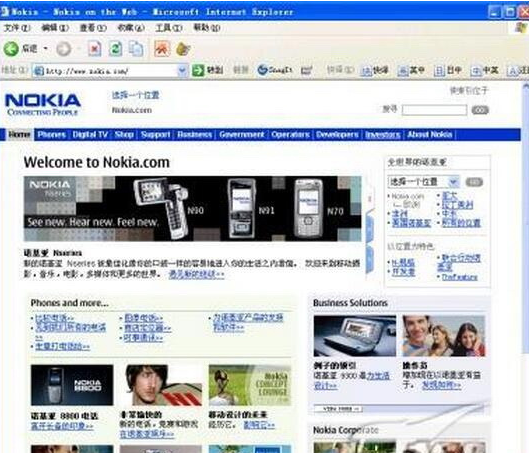Open the About Nokia navigation tab
This screenshot has height=453, width=529.
[x=429, y=135]
